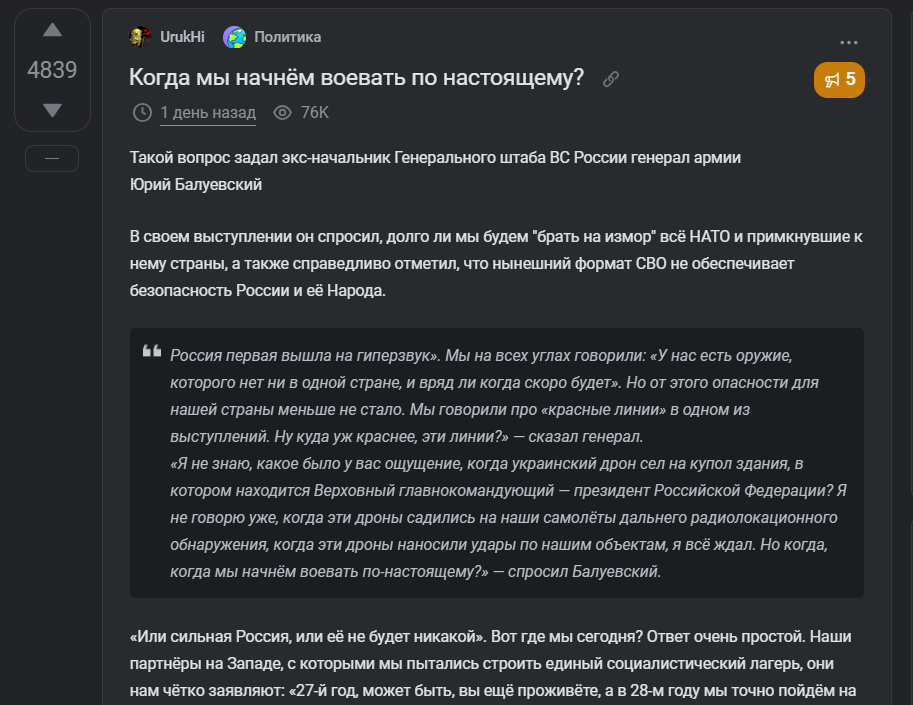Click the orange megaphone badge showing 5
The height and width of the screenshot is (705, 913).
[839, 80]
